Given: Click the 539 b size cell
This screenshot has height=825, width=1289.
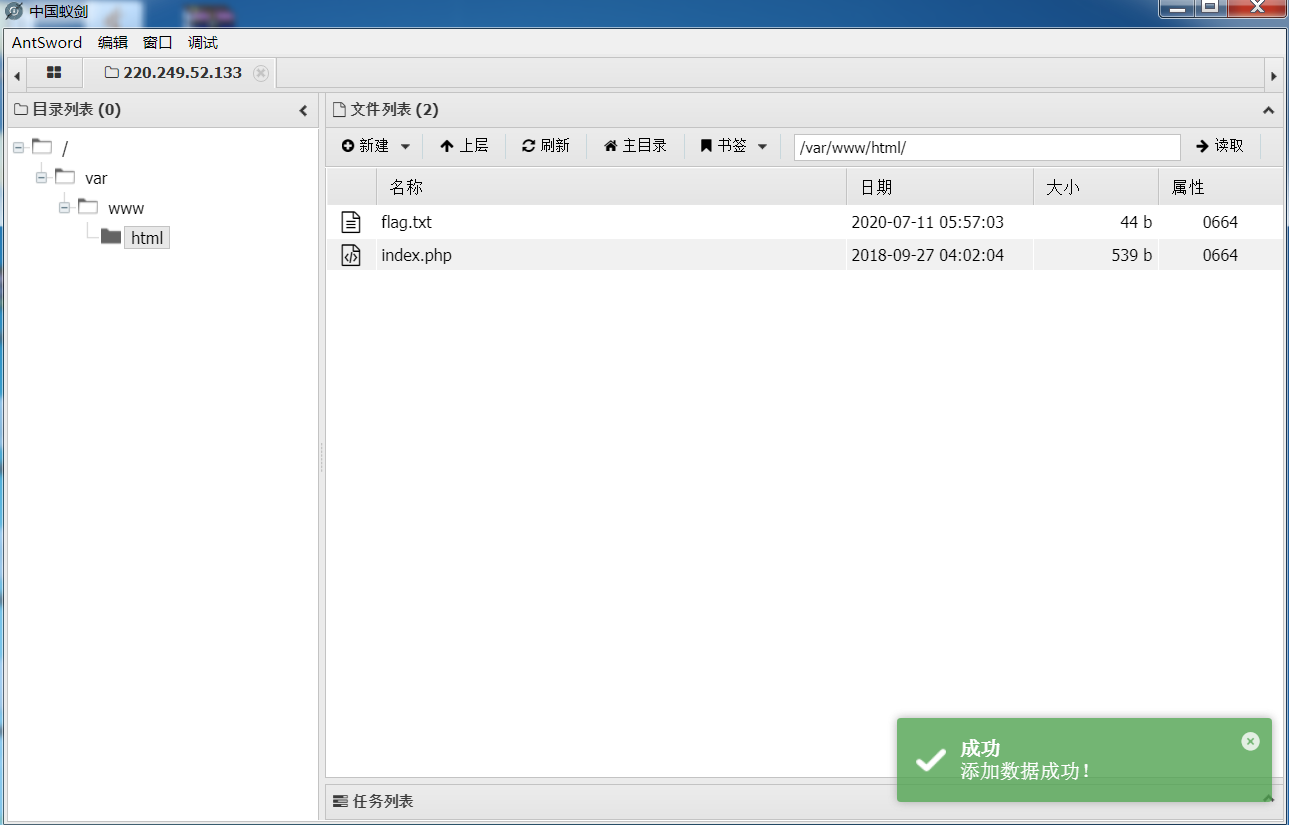Looking at the screenshot, I should pos(1131,255).
